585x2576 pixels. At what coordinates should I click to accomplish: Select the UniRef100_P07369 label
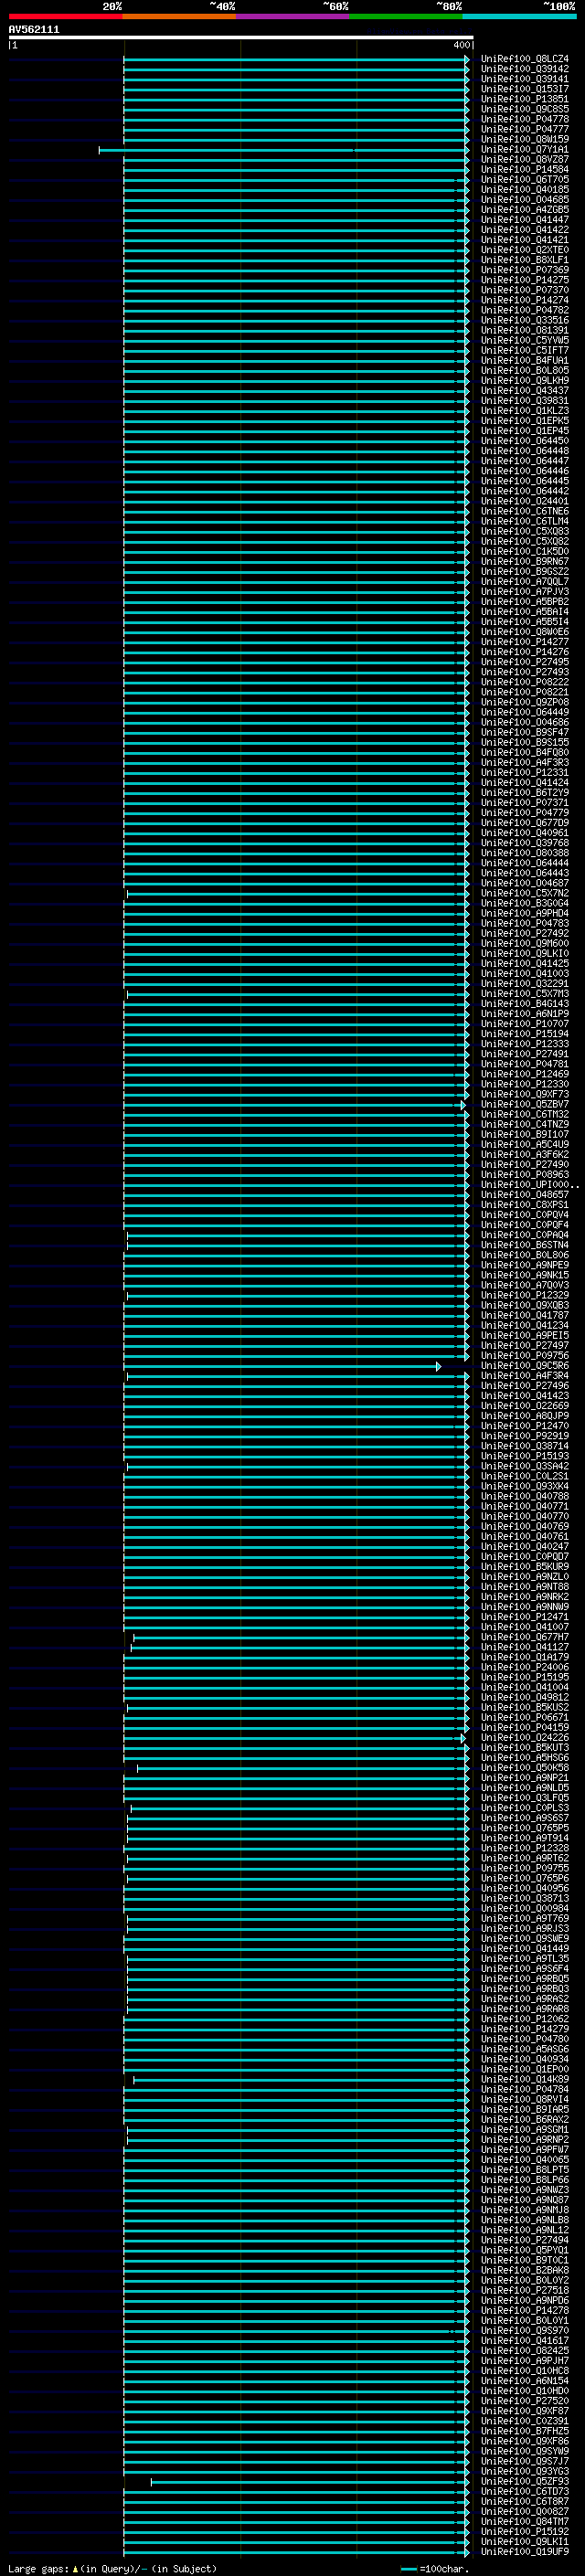click(x=524, y=270)
